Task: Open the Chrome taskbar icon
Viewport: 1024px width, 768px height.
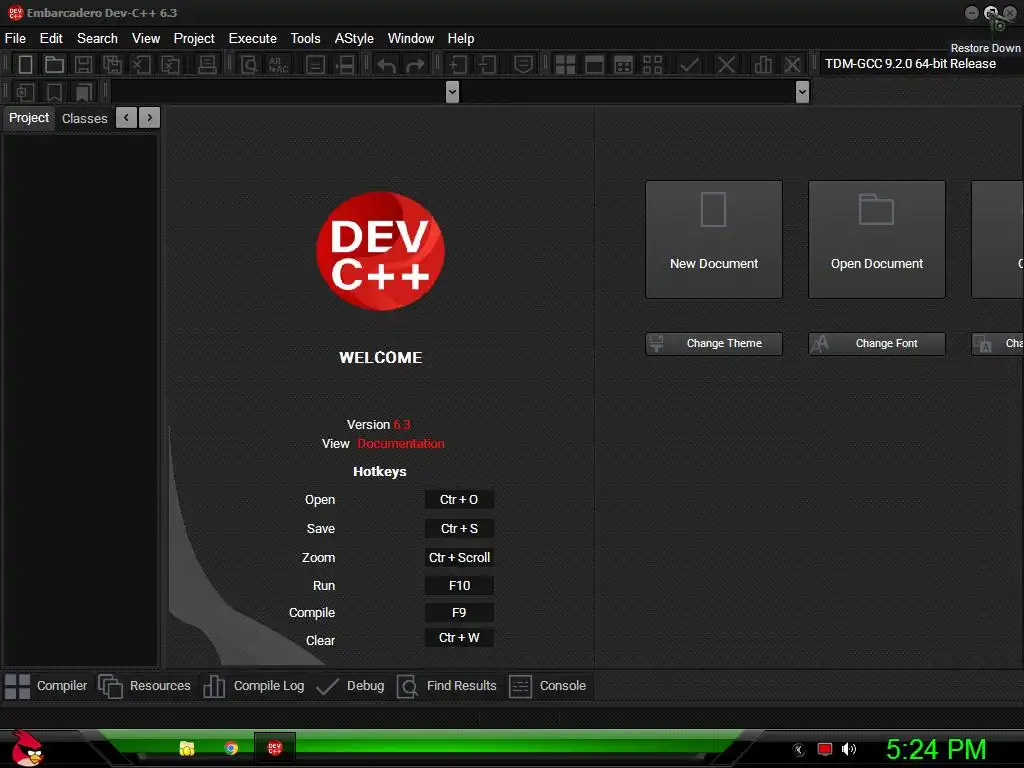Action: (231, 748)
